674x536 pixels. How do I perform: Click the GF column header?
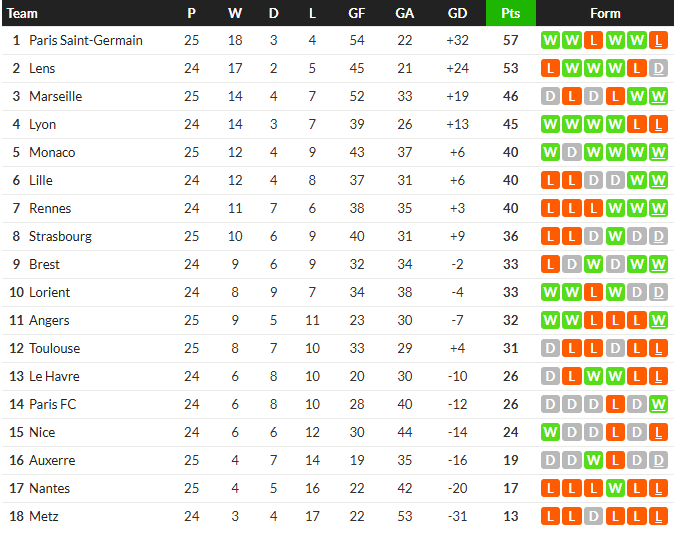click(x=356, y=13)
